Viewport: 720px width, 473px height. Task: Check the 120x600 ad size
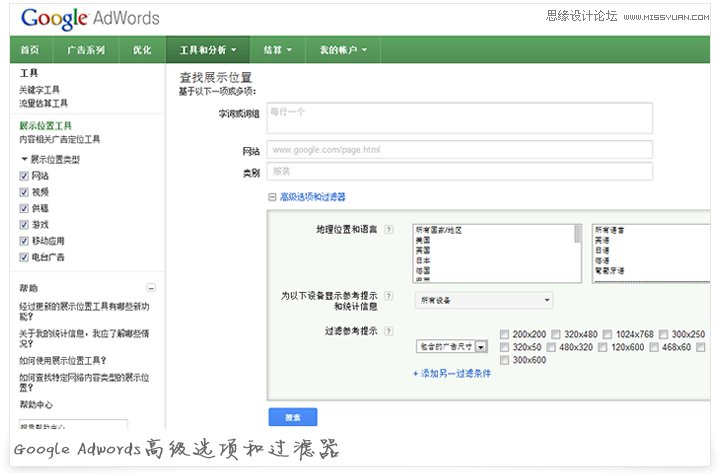pyautogui.click(x=603, y=347)
